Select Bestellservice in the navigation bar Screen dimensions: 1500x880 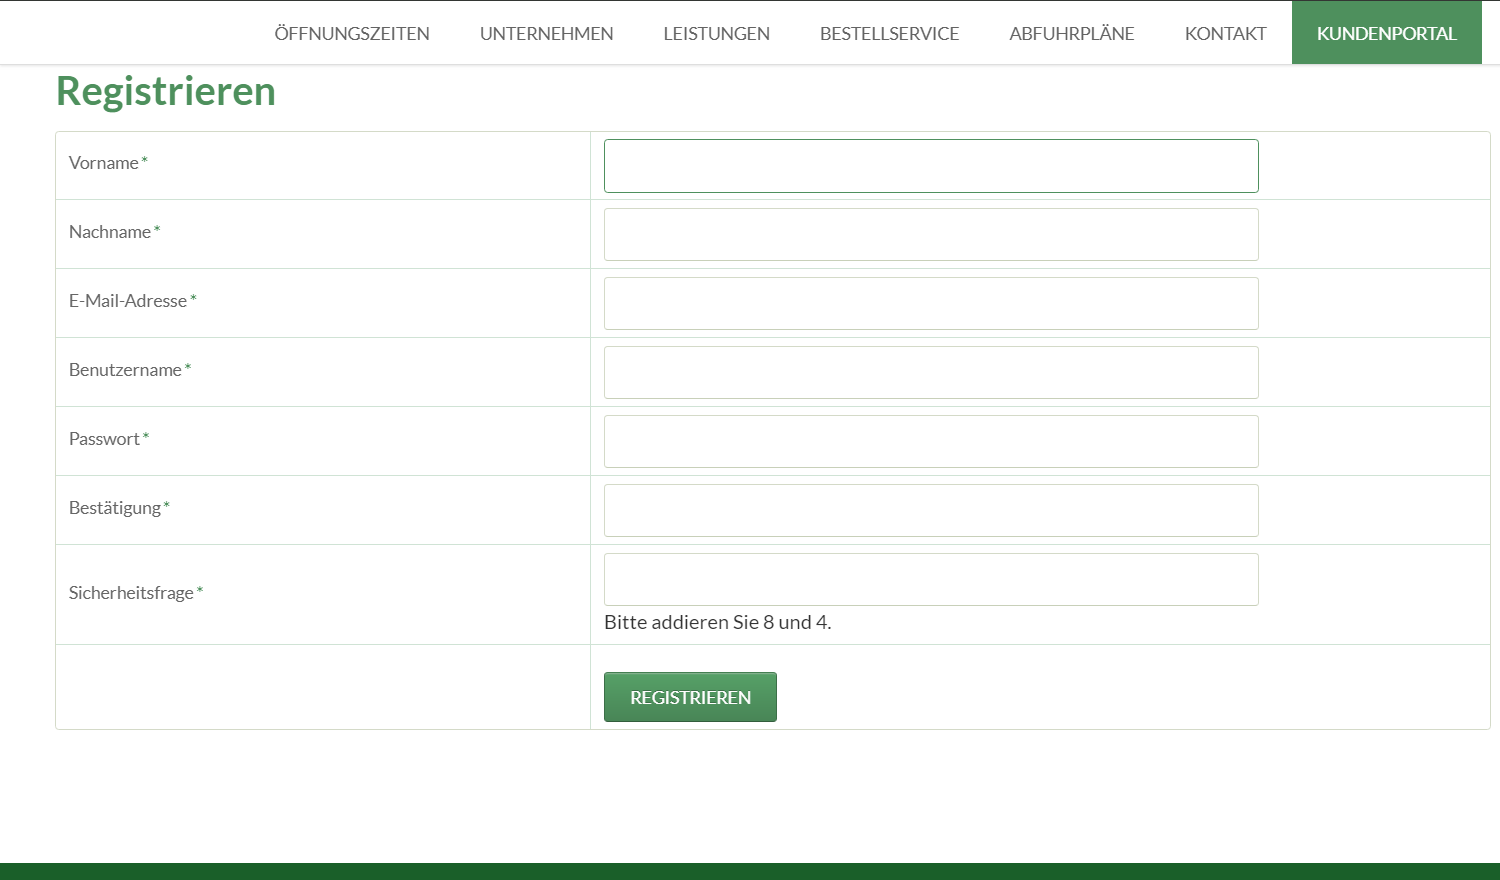[889, 34]
